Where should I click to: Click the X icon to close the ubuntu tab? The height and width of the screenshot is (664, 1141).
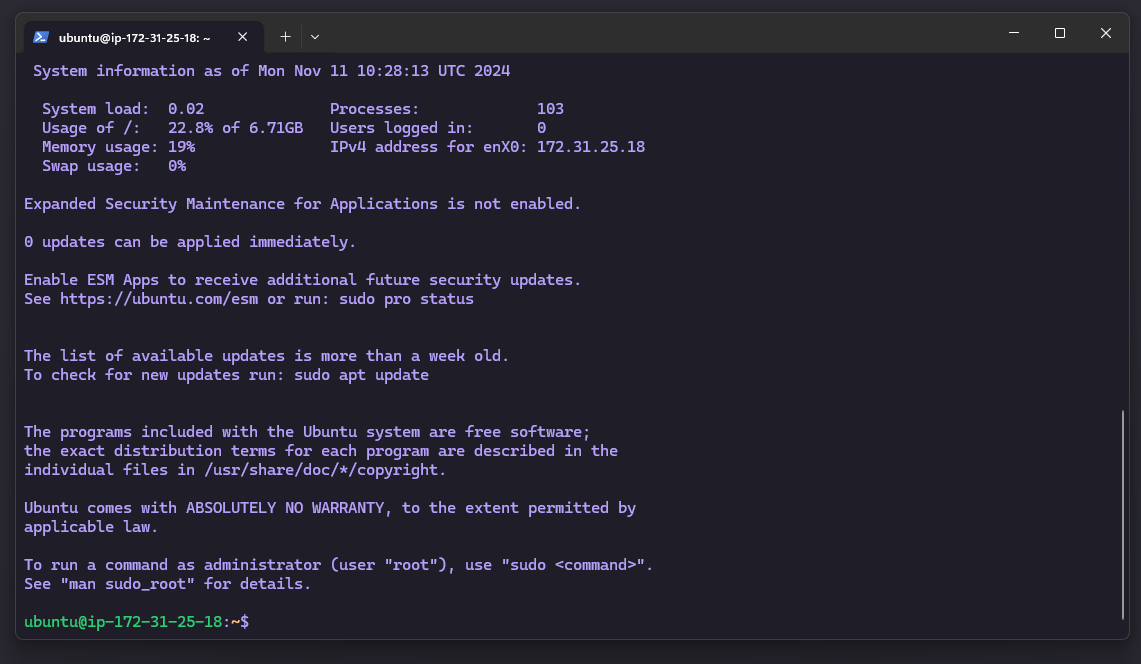[x=242, y=36]
